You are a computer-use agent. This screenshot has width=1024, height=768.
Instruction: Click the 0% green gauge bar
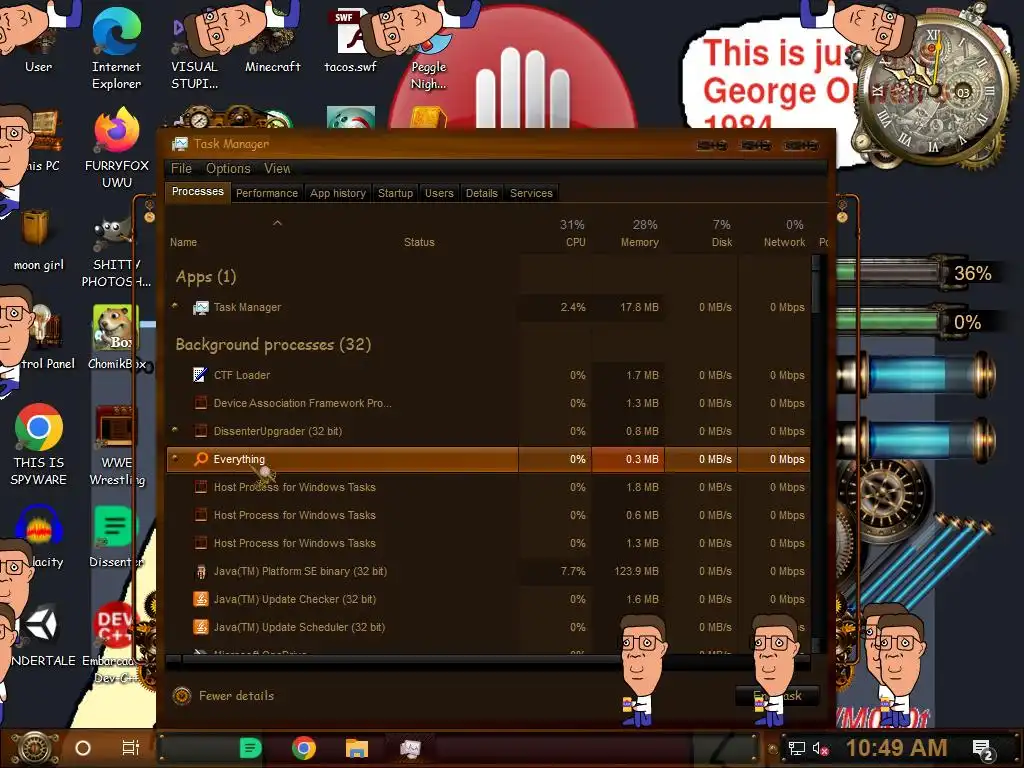tap(889, 321)
